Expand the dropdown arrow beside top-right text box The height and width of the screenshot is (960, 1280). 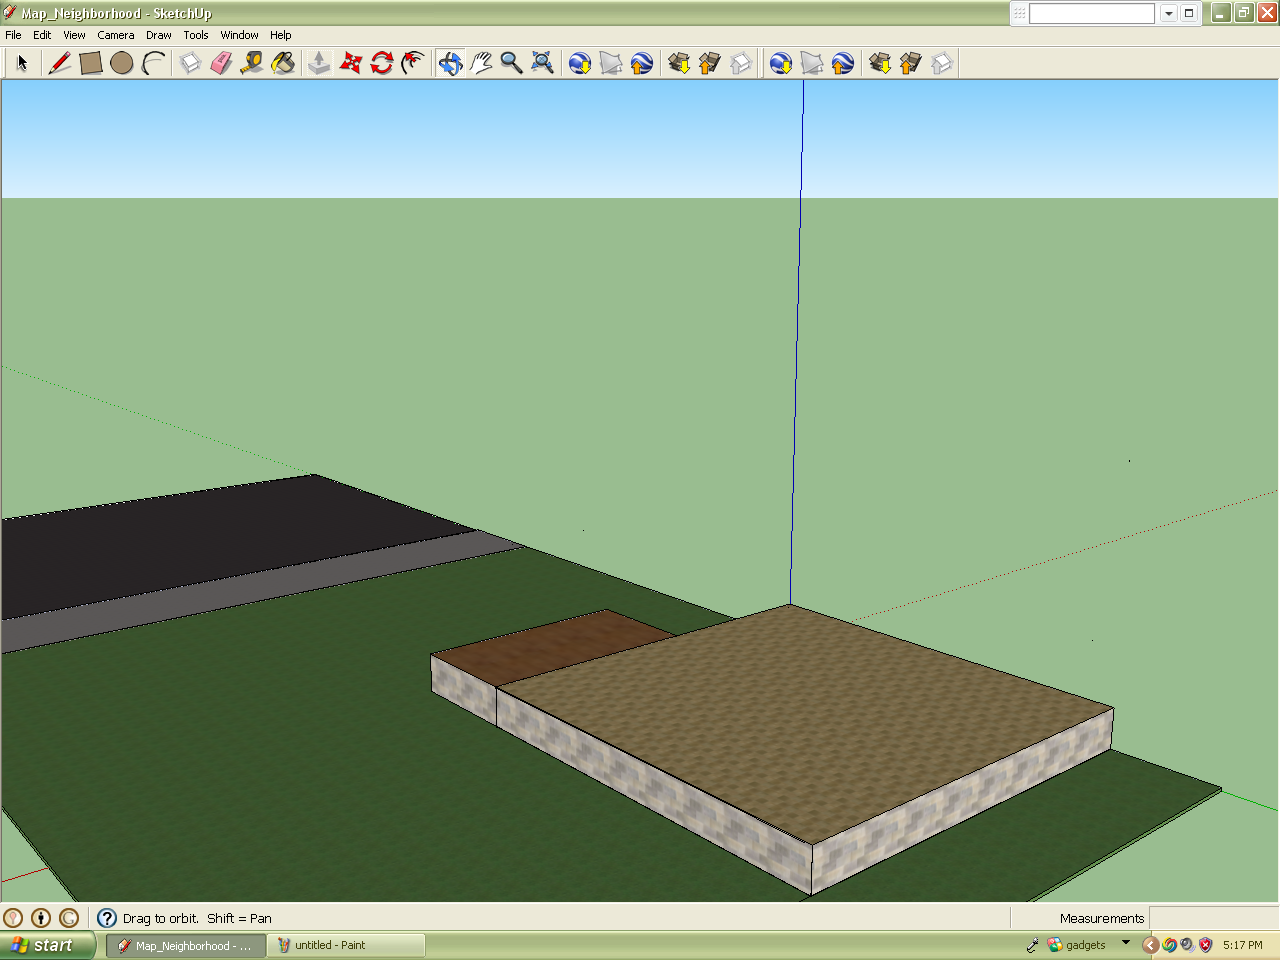pyautogui.click(x=1168, y=13)
